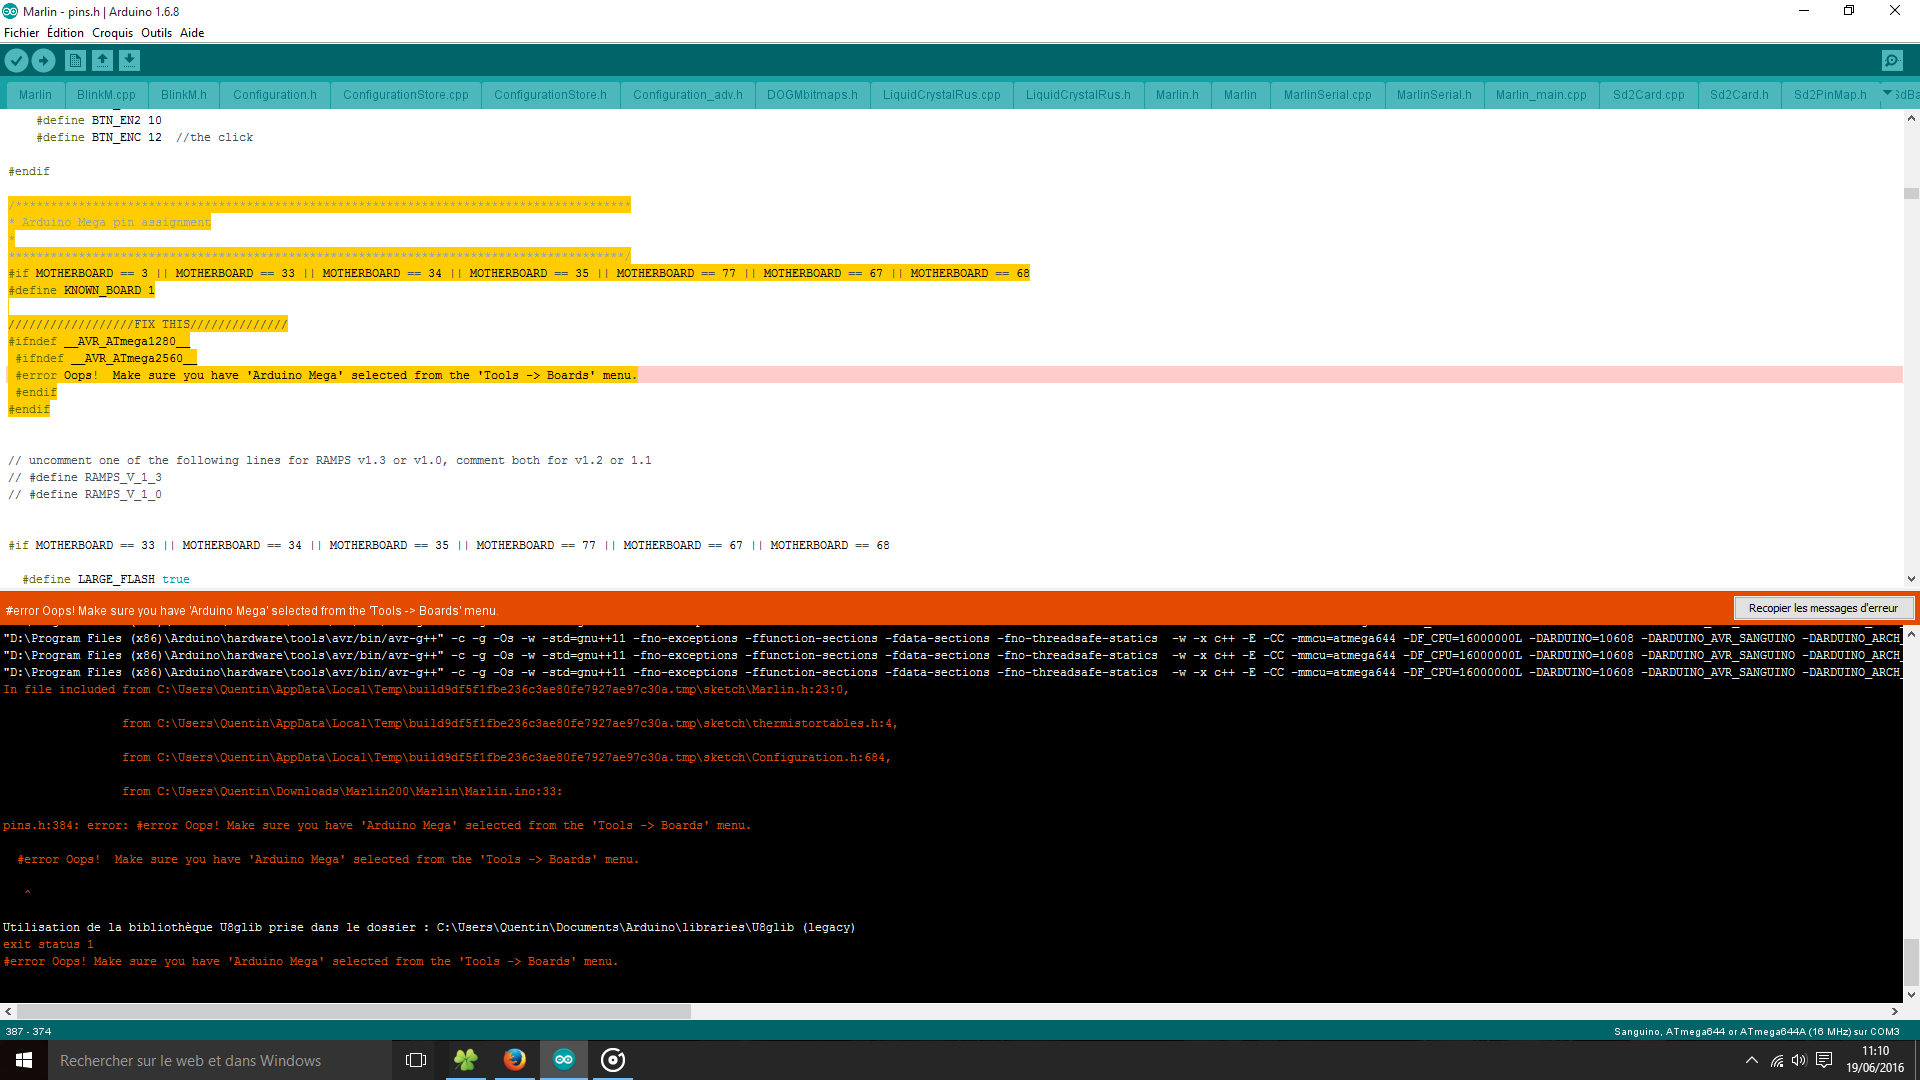Show hidden system tray icons
The image size is (1920, 1080).
[x=1751, y=1060]
